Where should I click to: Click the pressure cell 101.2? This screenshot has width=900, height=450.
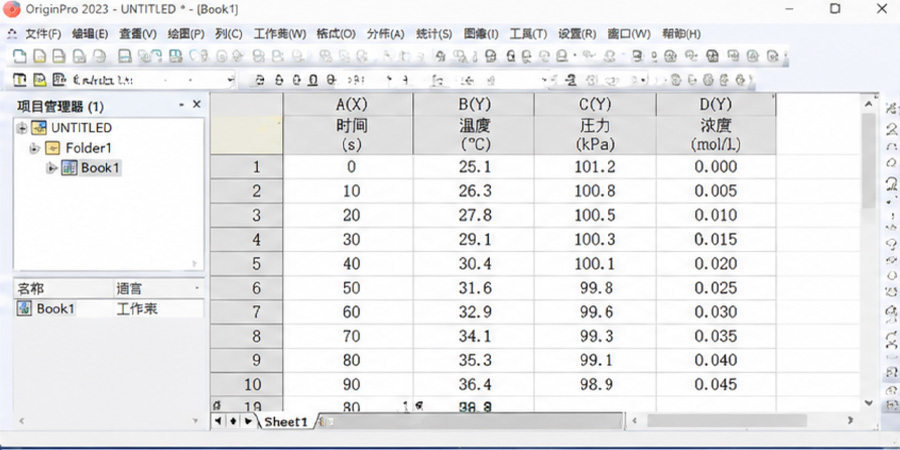click(x=595, y=167)
